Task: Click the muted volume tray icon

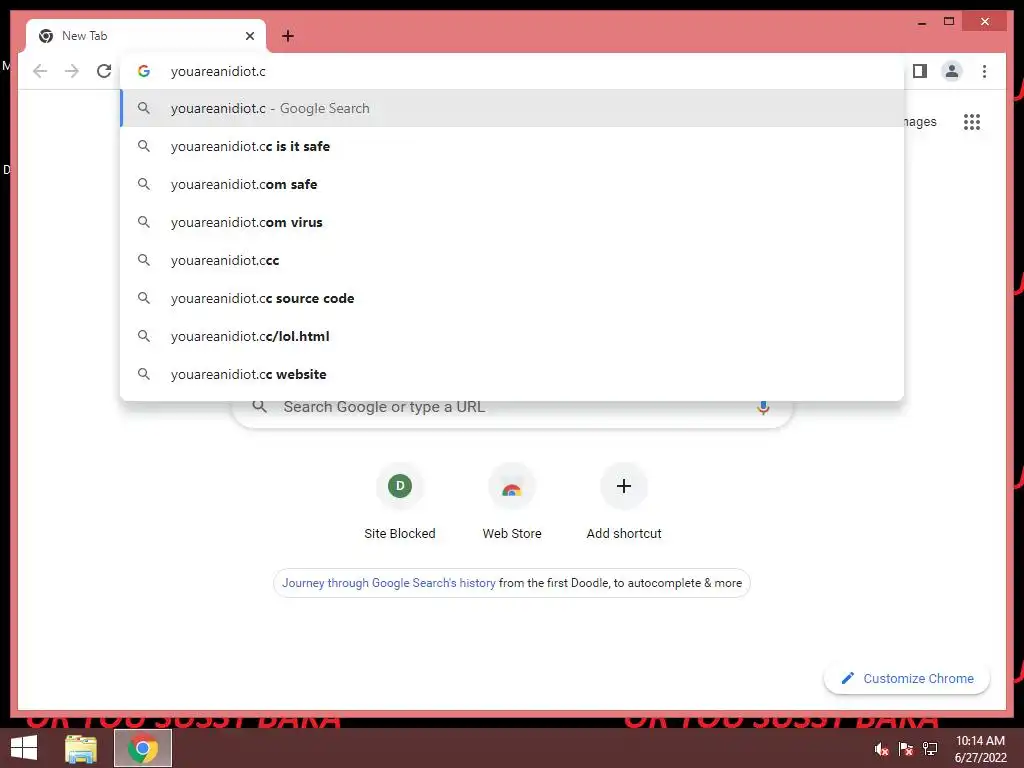Action: tap(881, 749)
